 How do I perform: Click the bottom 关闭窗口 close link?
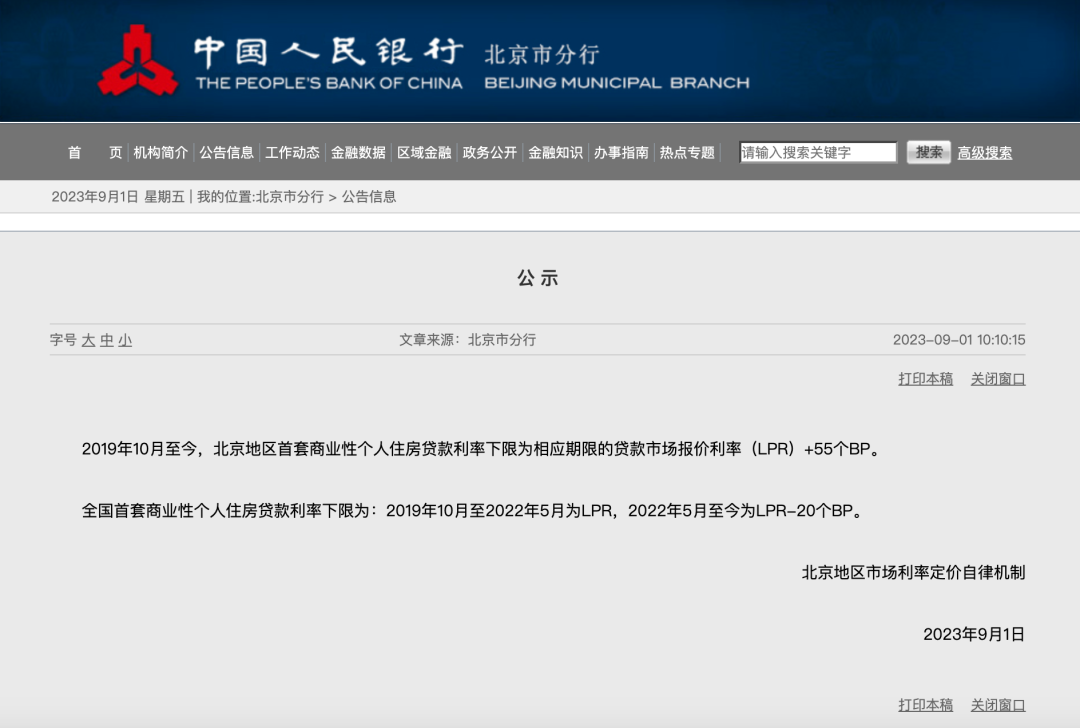[996, 705]
